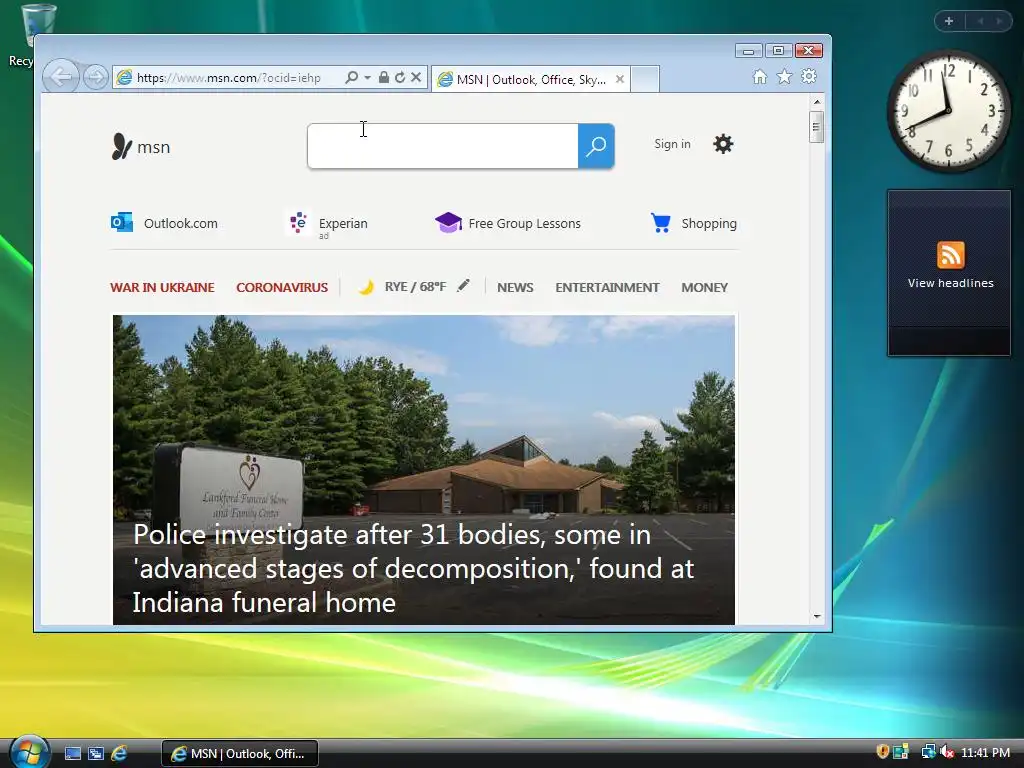Click the moon weather icon
This screenshot has width=1024, height=768.
[366, 287]
